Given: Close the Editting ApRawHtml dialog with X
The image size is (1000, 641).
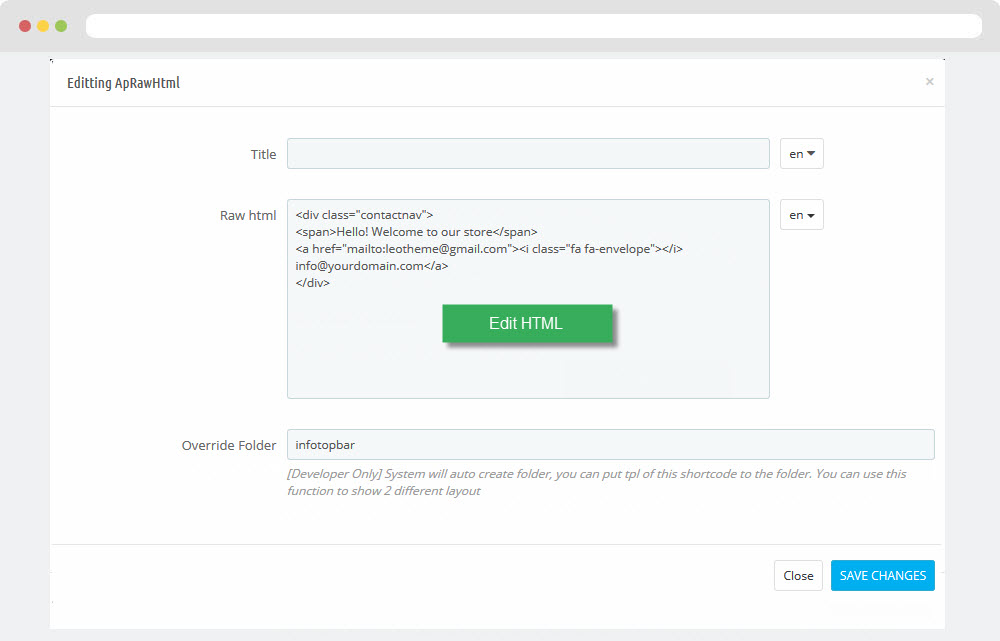Looking at the screenshot, I should (929, 82).
